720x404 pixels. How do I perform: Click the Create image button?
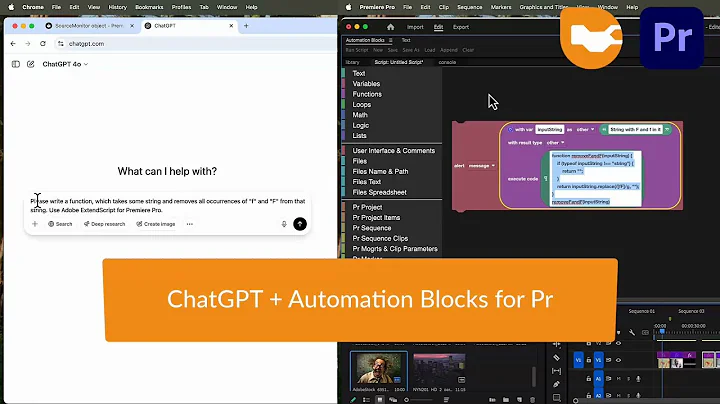click(156, 224)
